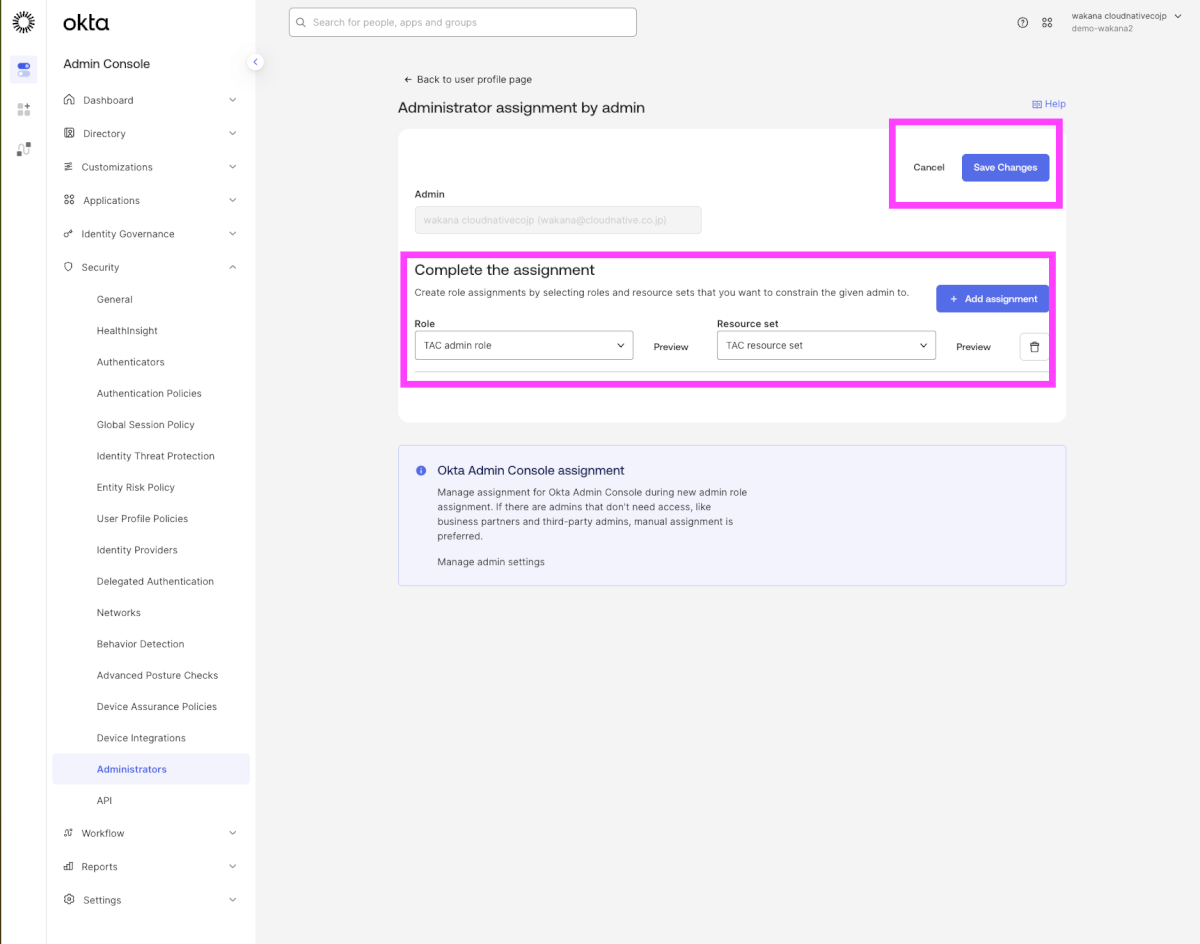Go to Authenticators in Security menu

pos(130,362)
